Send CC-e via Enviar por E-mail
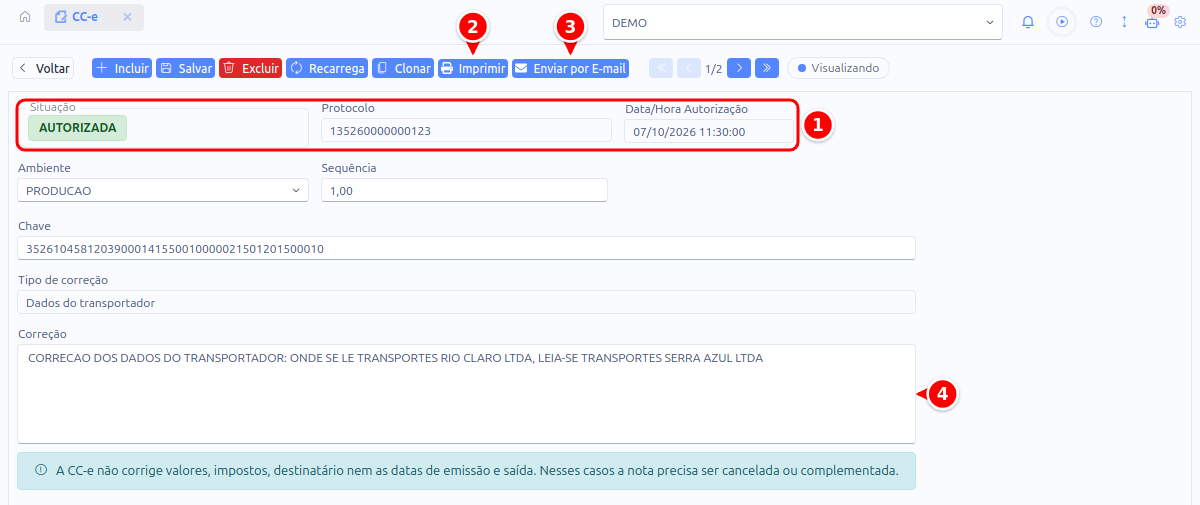This screenshot has width=1200, height=505. pyautogui.click(x=570, y=68)
